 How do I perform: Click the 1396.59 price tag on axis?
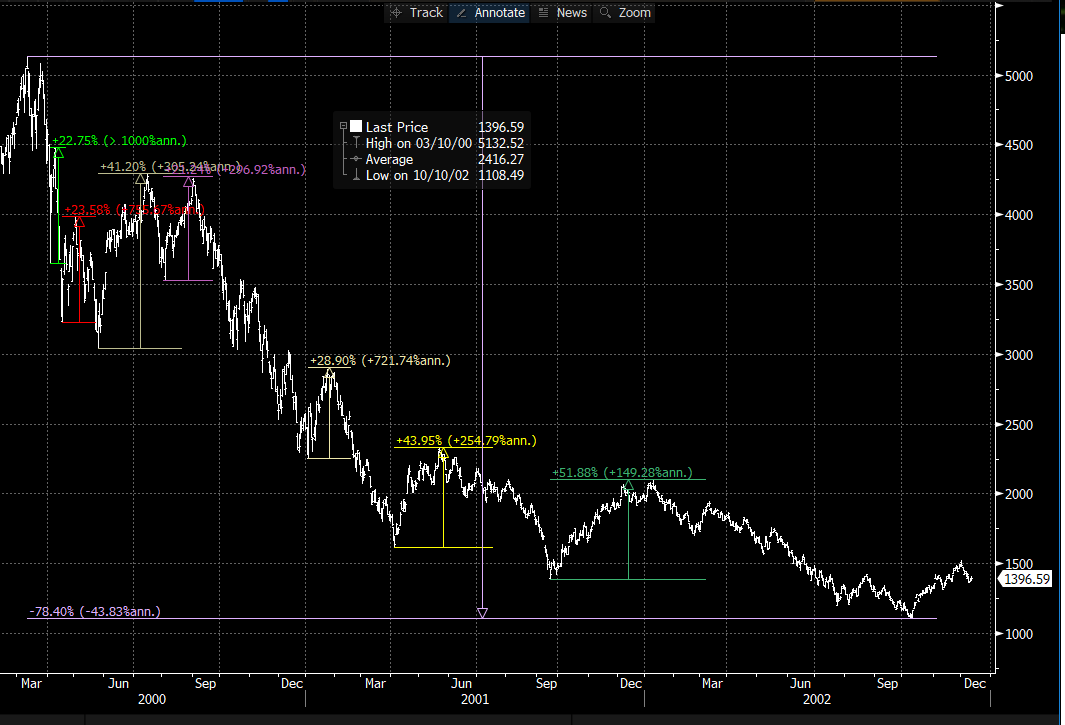coord(1027,580)
